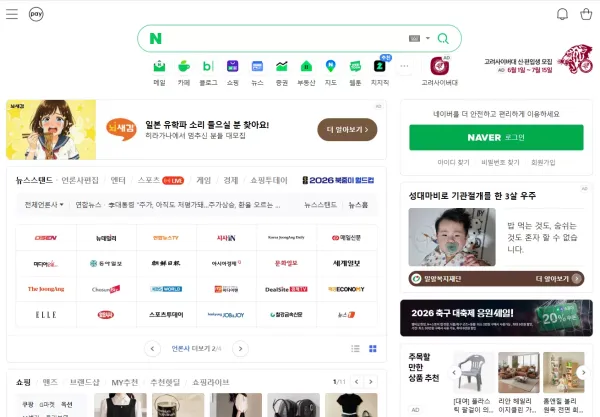Image resolution: width=600 pixels, height=417 pixels.
Task: Show next recommended products arrow
Action: point(584,372)
